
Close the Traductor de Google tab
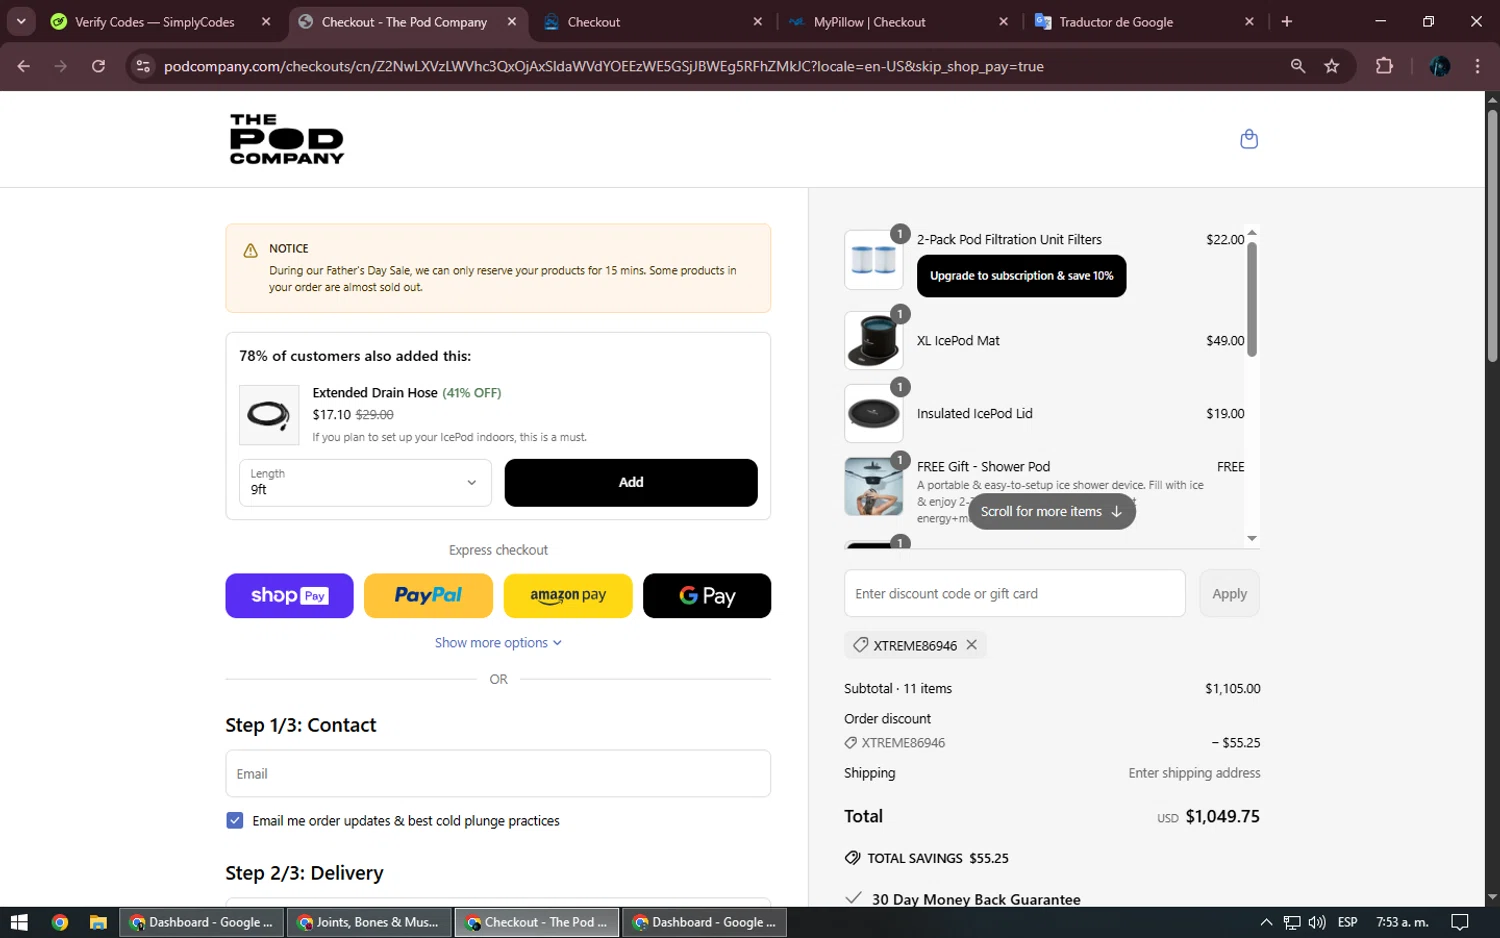tap(1249, 22)
